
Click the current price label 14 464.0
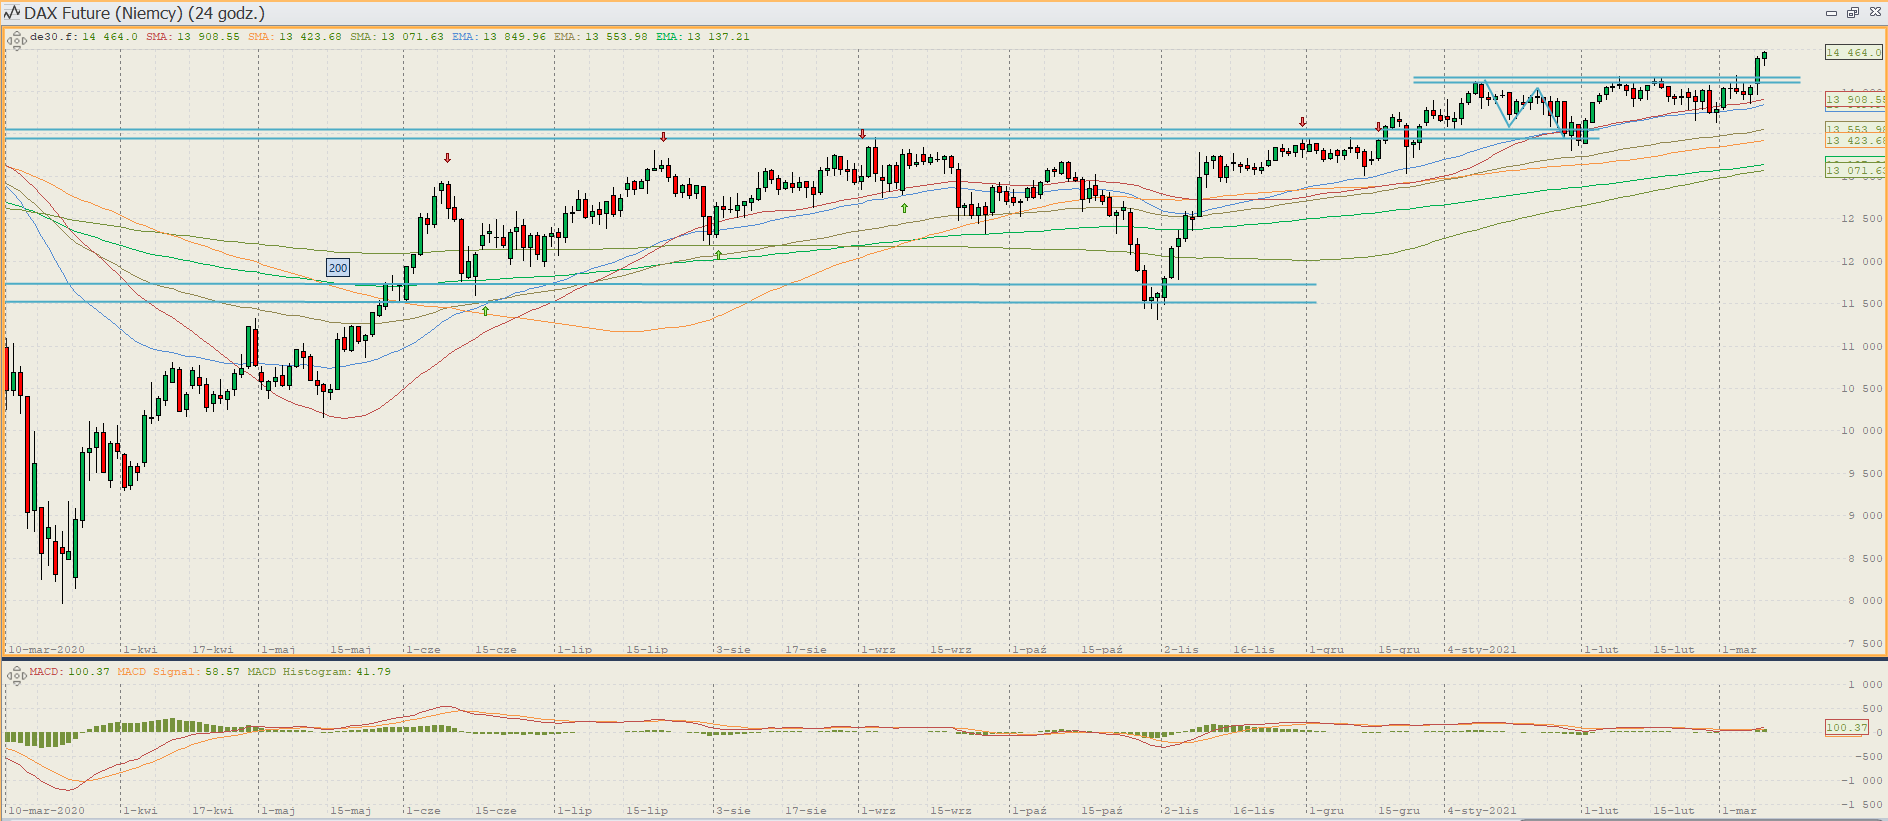pos(1853,53)
